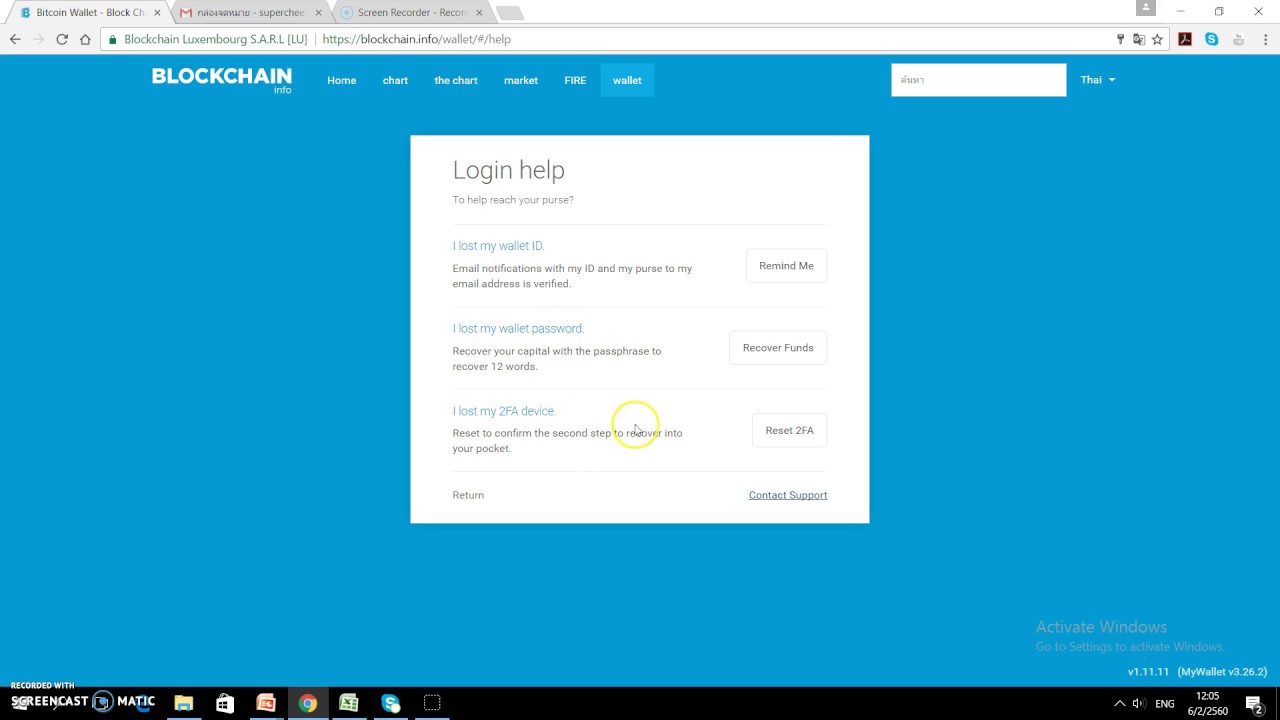Image resolution: width=1280 pixels, height=720 pixels.
Task: Open Skype from the taskbar
Action: tap(390, 703)
